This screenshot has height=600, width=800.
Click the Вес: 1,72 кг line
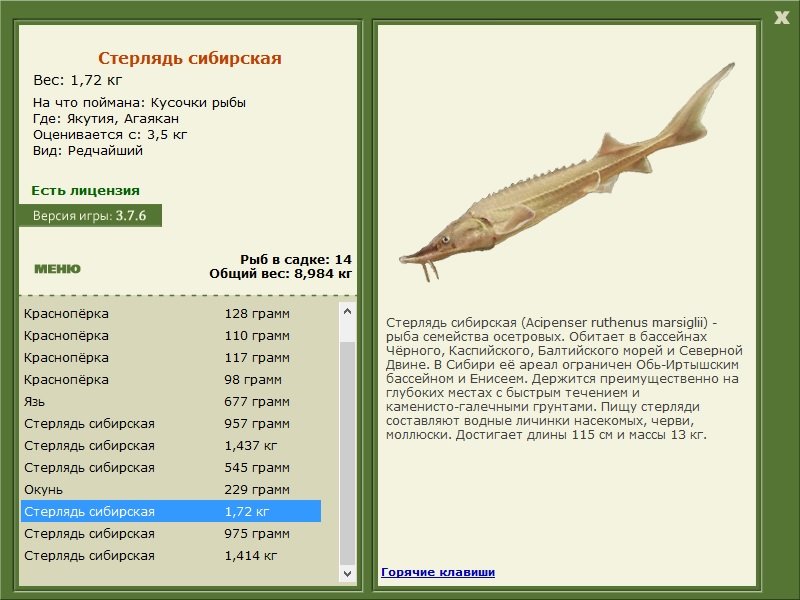[x=78, y=80]
